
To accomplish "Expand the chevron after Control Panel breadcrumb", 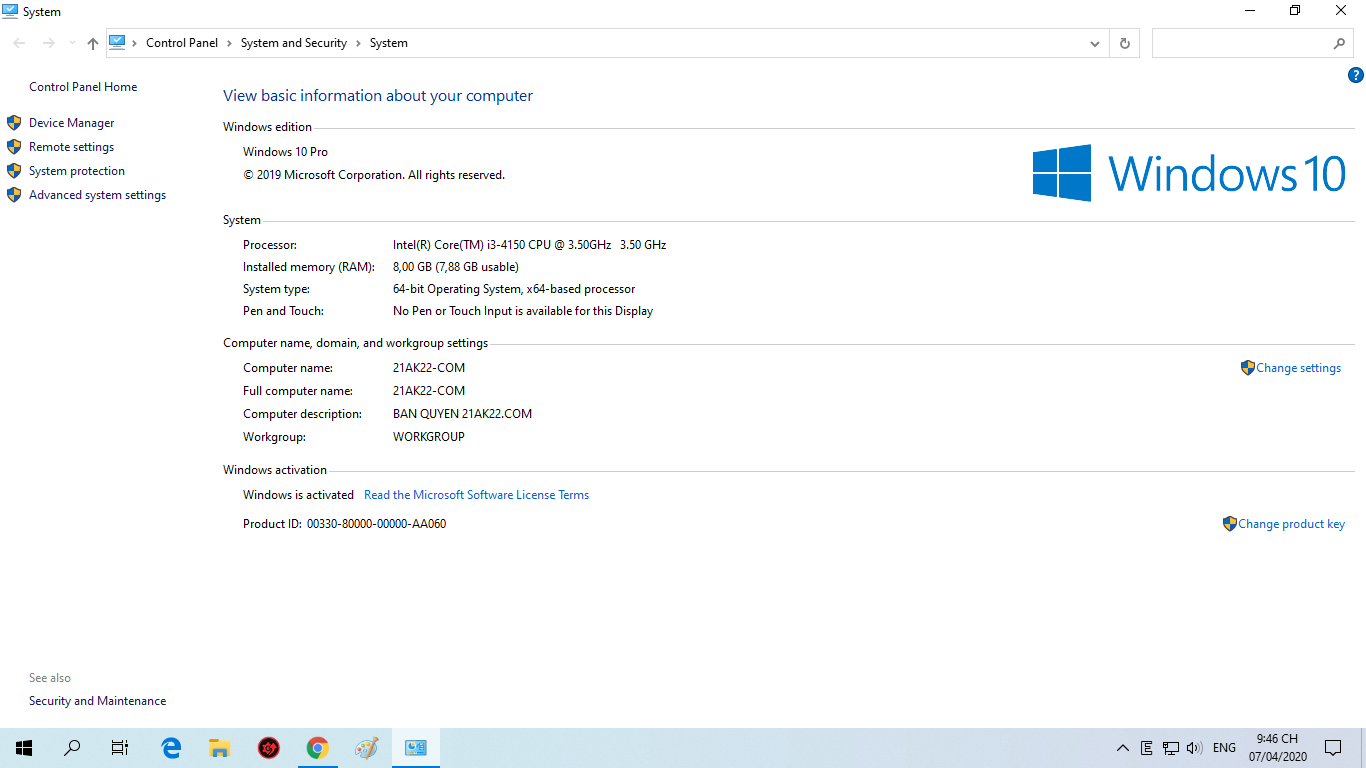I will [x=229, y=43].
